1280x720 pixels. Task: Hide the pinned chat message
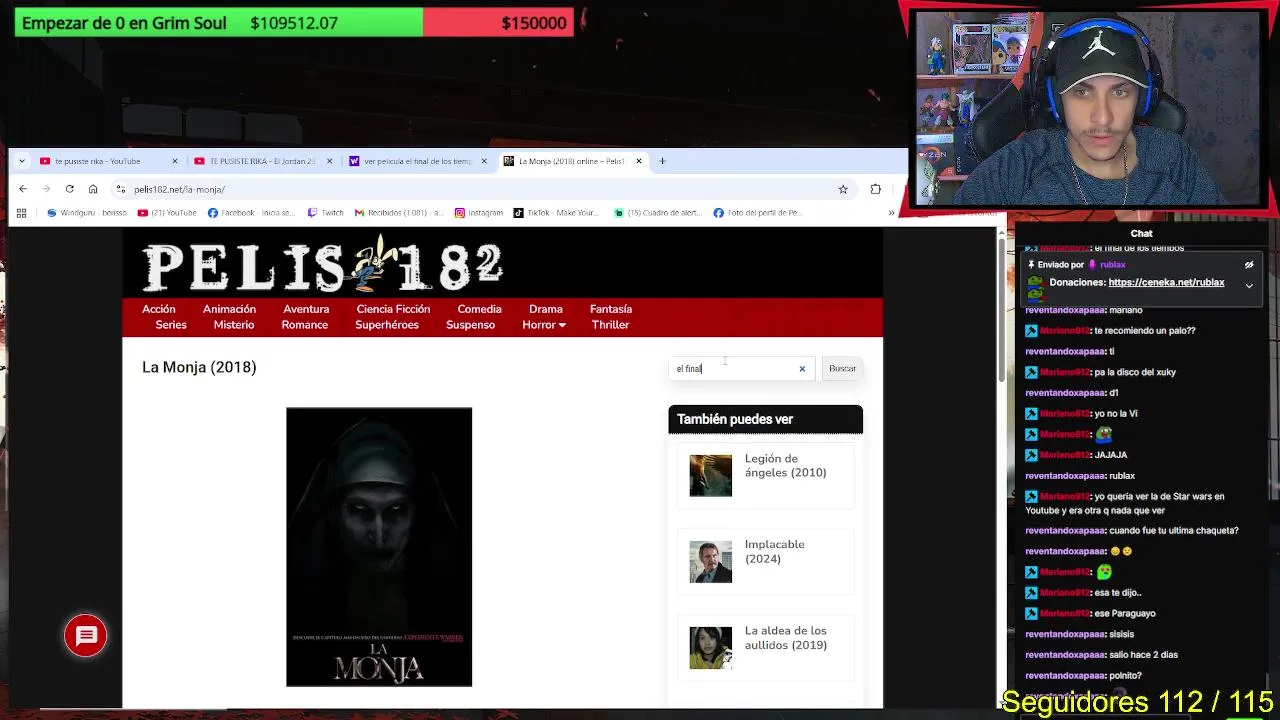pyautogui.click(x=1249, y=265)
